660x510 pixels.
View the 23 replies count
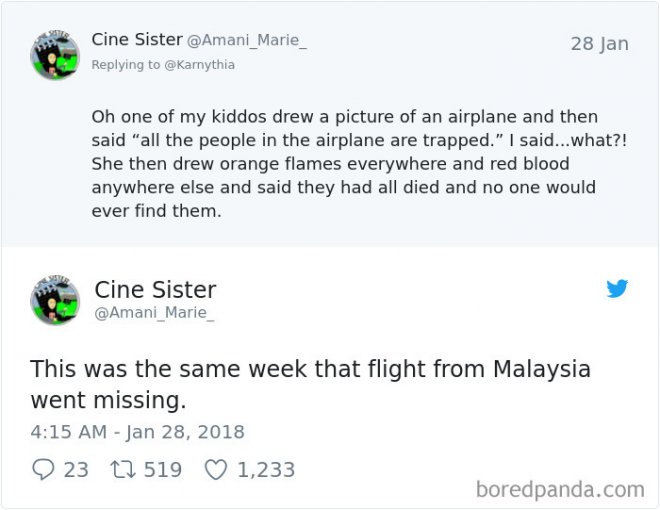pos(76,469)
